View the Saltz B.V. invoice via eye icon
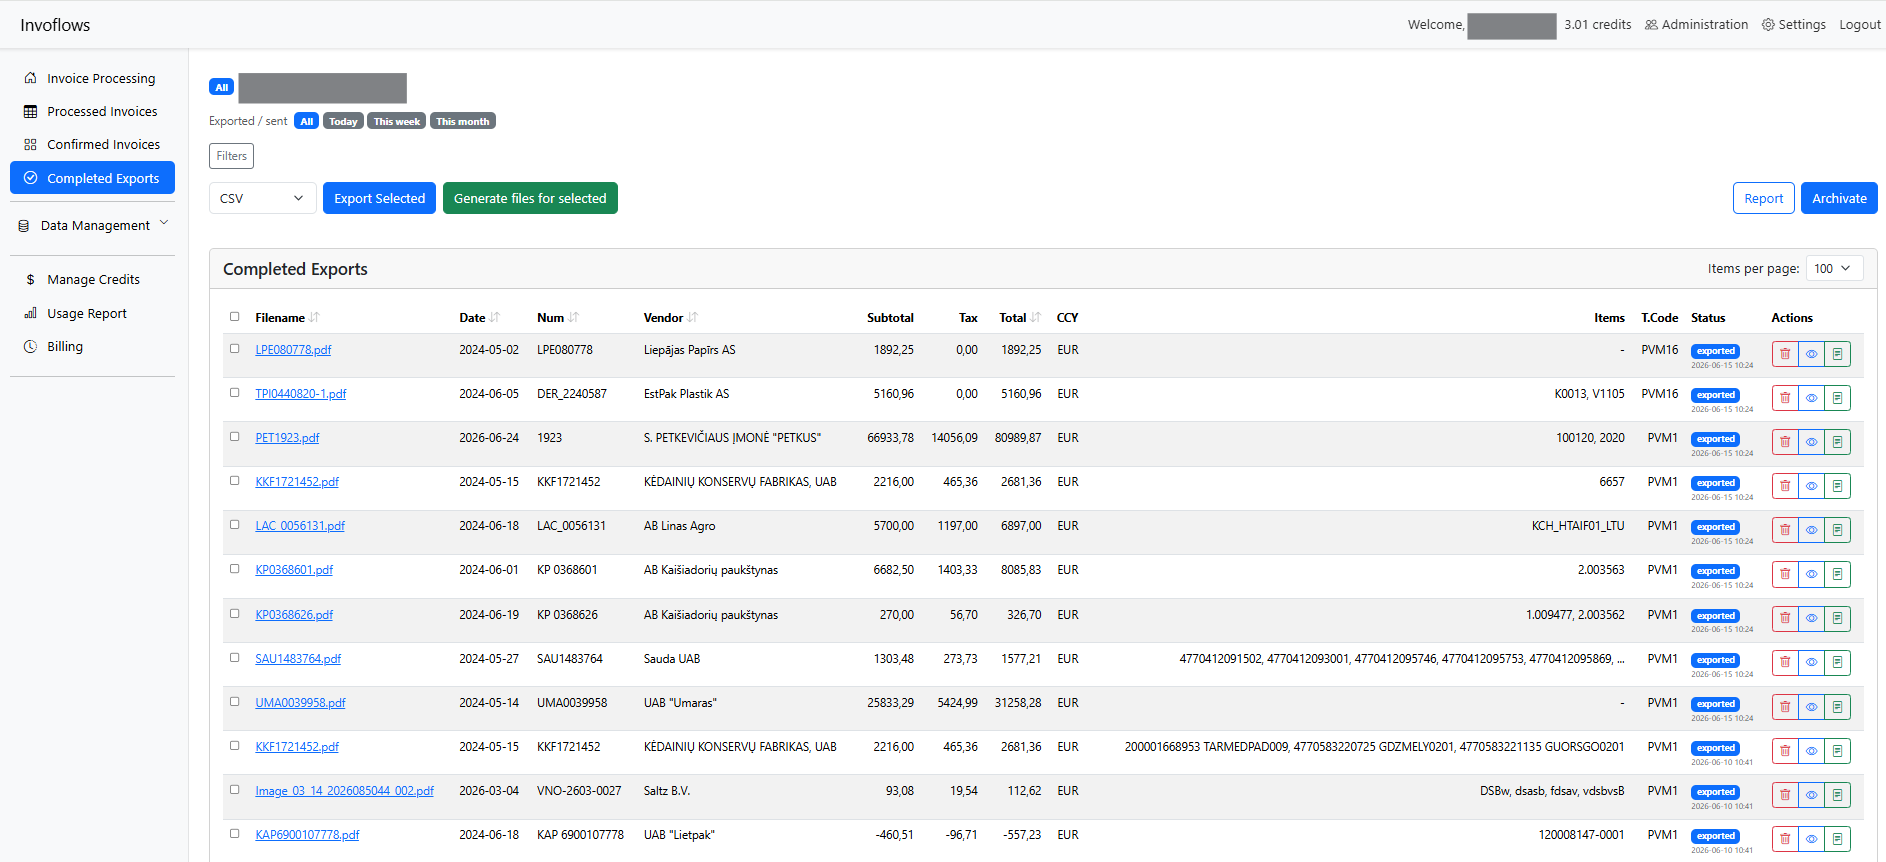Screen dimensions: 1886x862 1811,795
